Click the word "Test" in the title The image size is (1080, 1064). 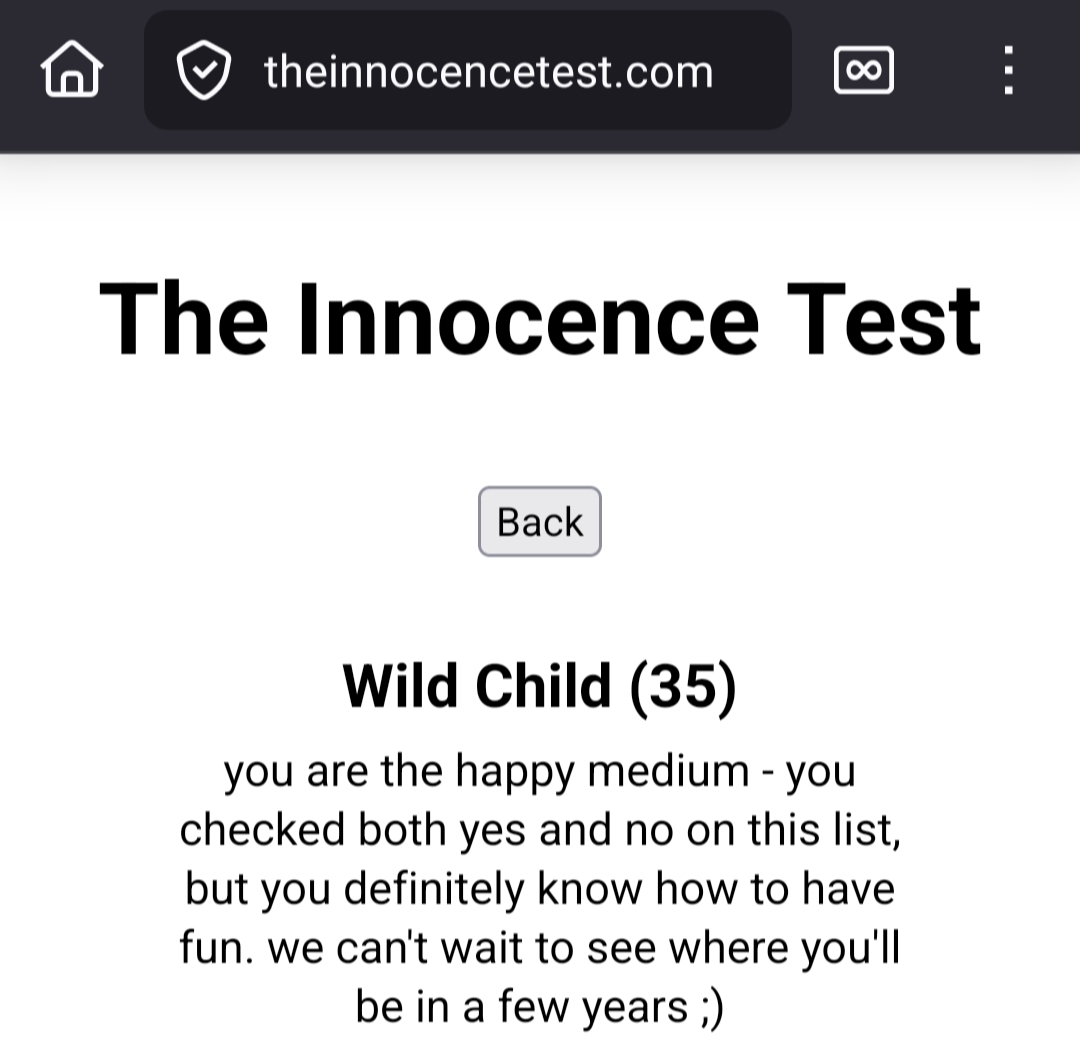coord(884,320)
